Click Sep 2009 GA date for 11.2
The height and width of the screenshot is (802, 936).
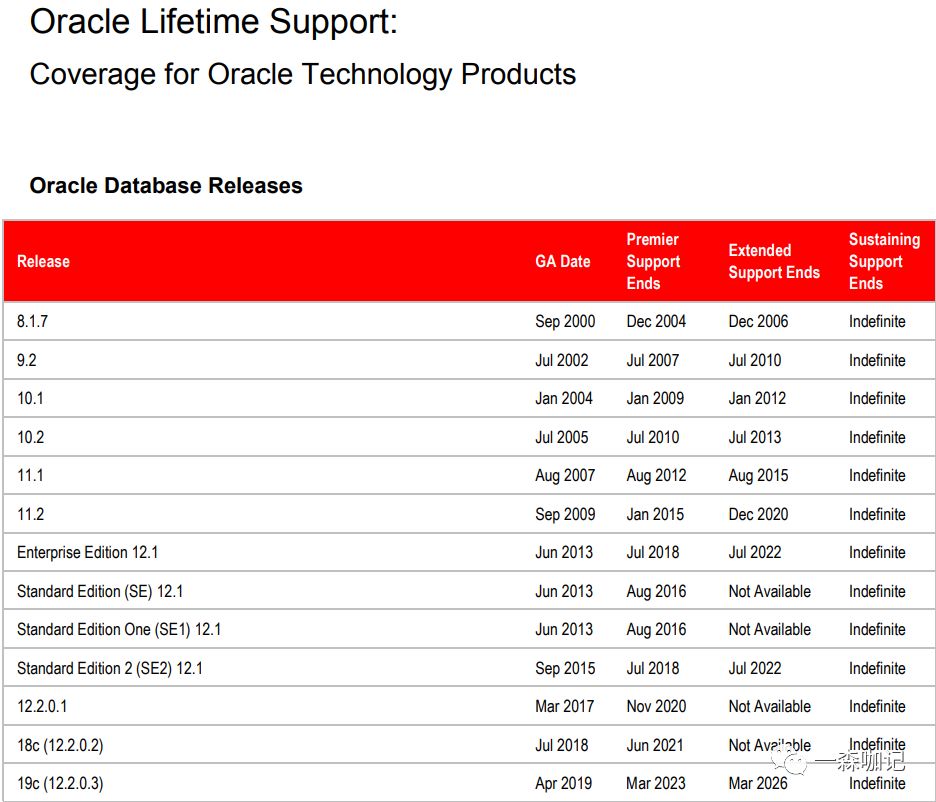[565, 514]
